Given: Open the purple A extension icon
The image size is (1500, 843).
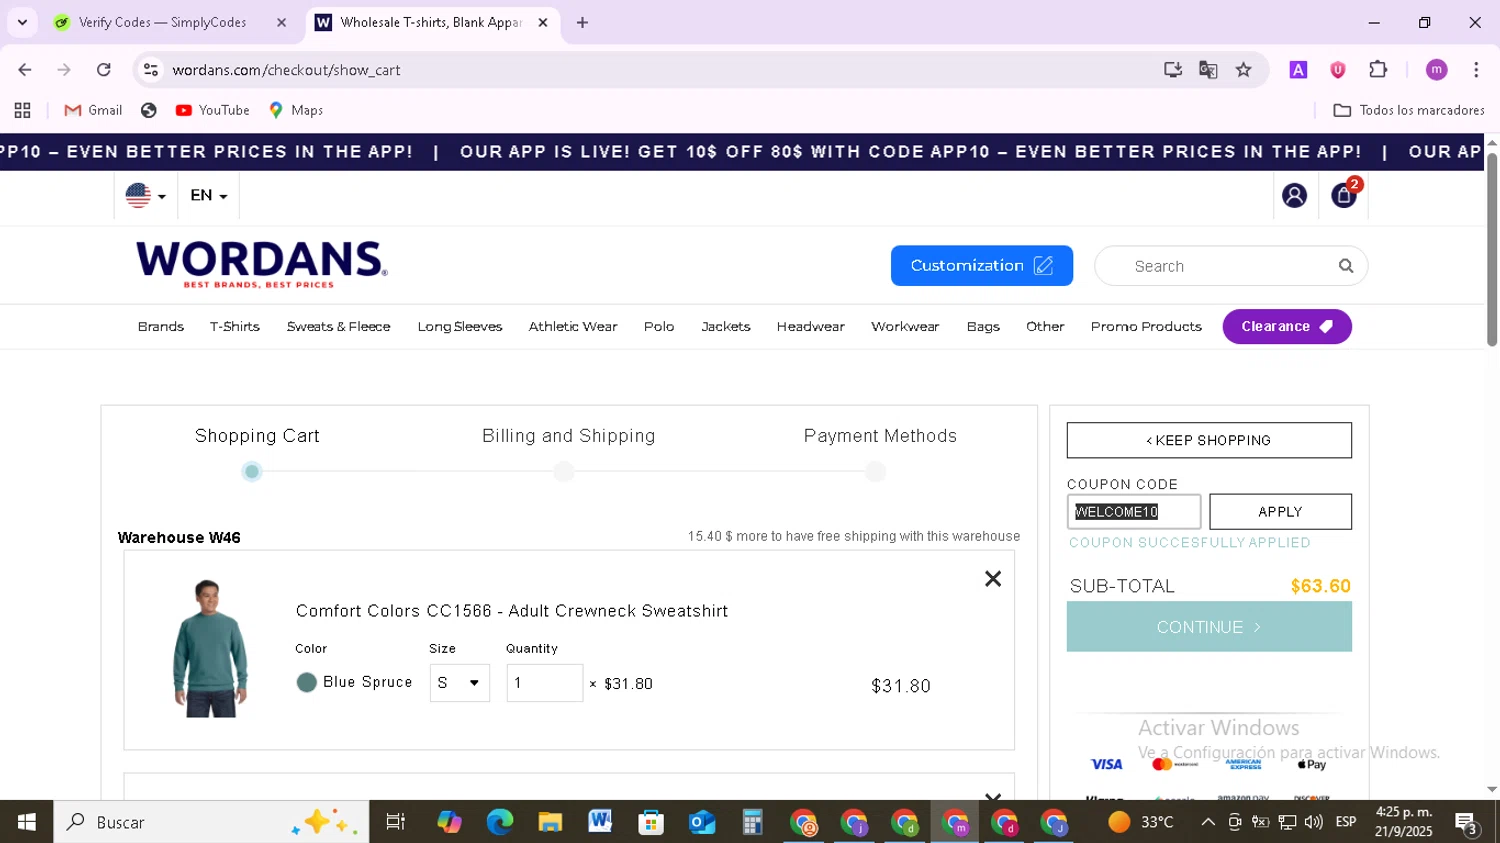Looking at the screenshot, I should click(1298, 70).
